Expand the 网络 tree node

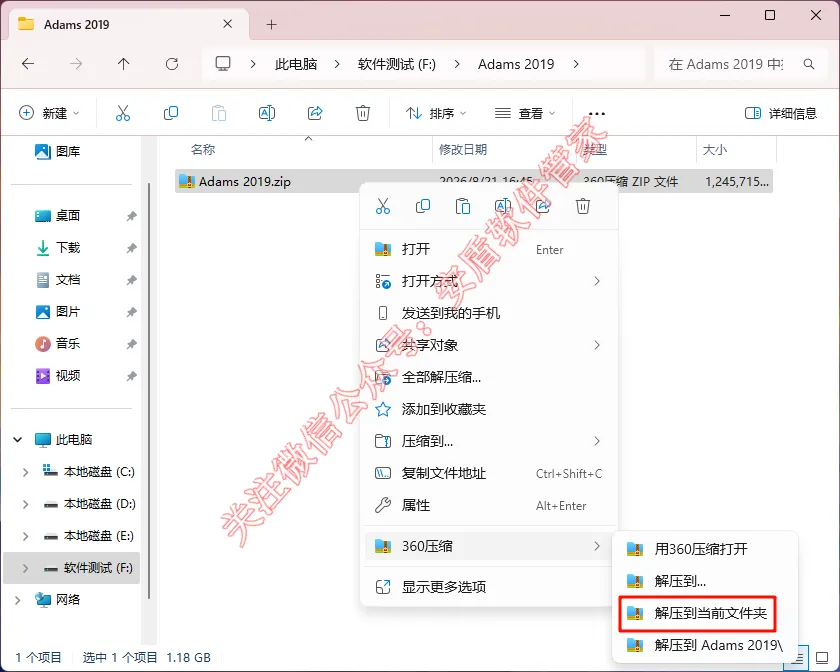click(18, 600)
